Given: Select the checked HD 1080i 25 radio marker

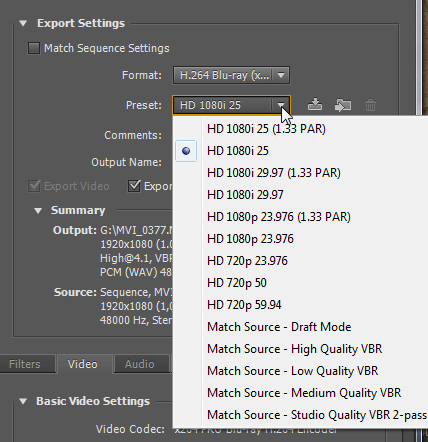Looking at the screenshot, I should (x=186, y=151).
